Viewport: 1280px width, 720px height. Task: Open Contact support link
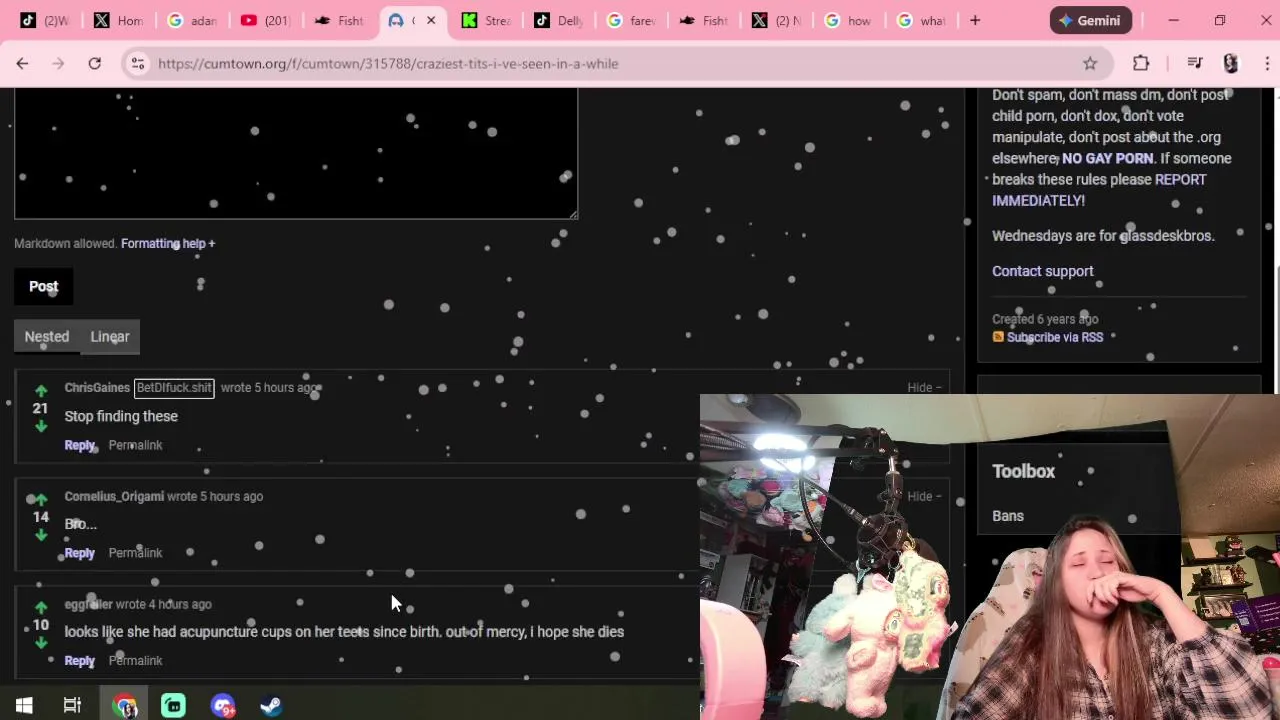[x=1043, y=271]
